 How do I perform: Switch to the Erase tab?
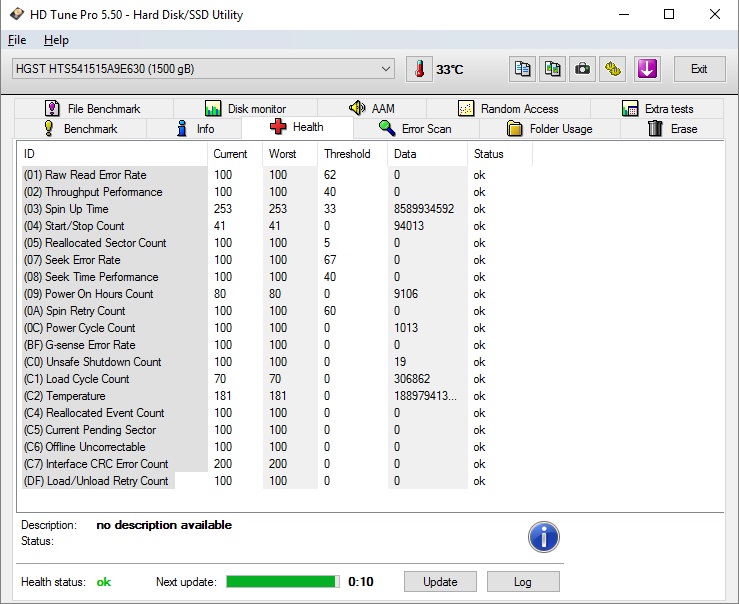[x=672, y=129]
